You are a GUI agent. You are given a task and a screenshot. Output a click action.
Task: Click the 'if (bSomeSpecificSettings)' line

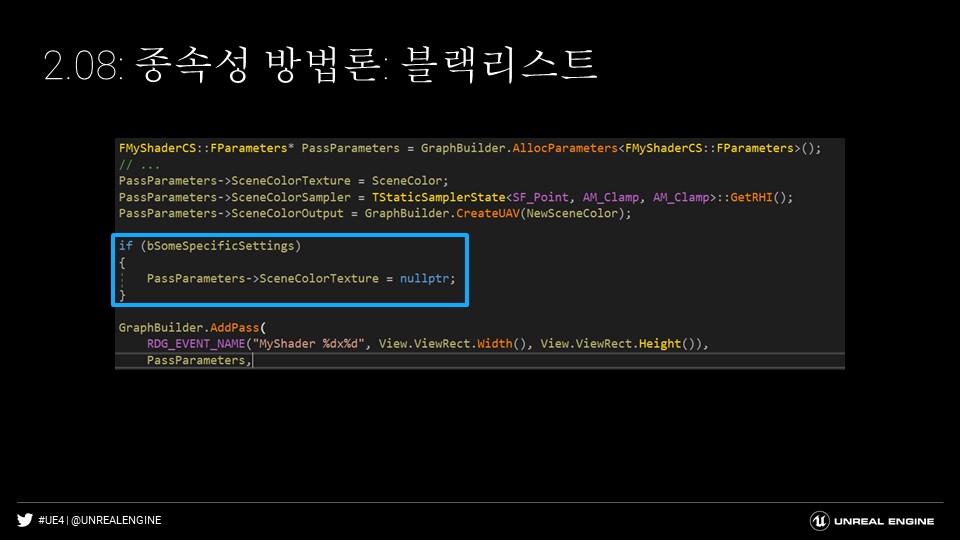coord(209,246)
